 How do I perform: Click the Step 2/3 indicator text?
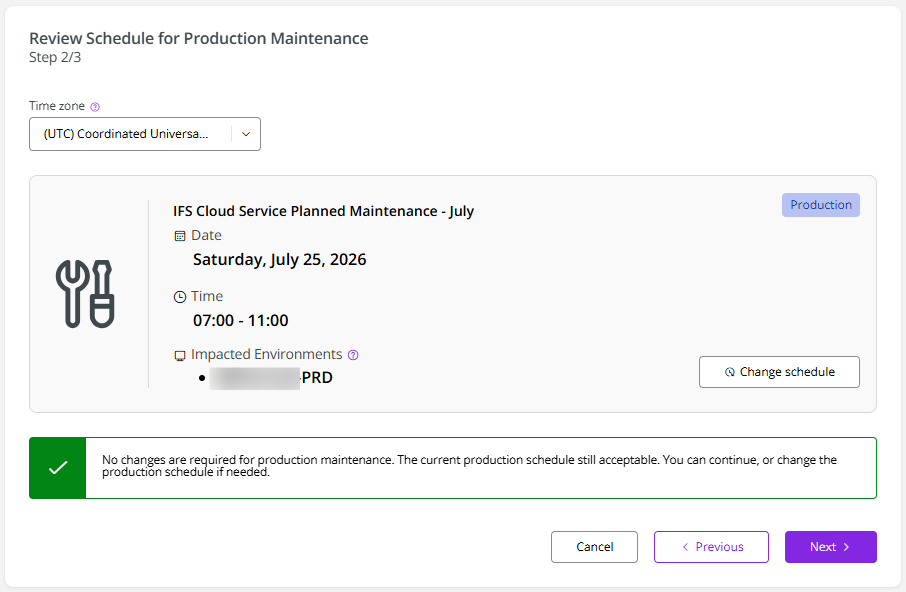click(55, 57)
